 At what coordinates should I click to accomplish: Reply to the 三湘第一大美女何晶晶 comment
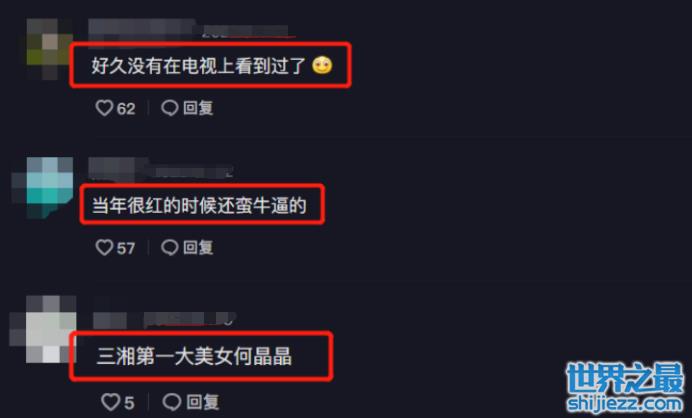(191, 402)
